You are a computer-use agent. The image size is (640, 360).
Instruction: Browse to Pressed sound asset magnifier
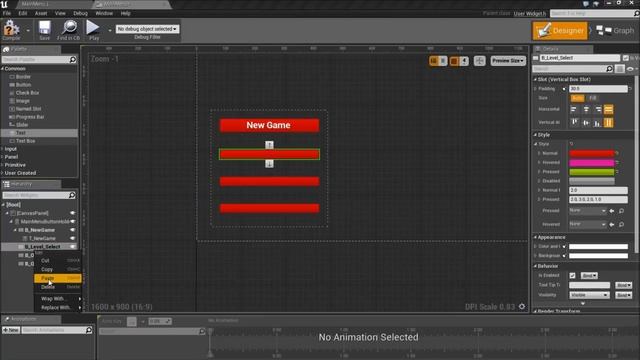tap(621, 211)
